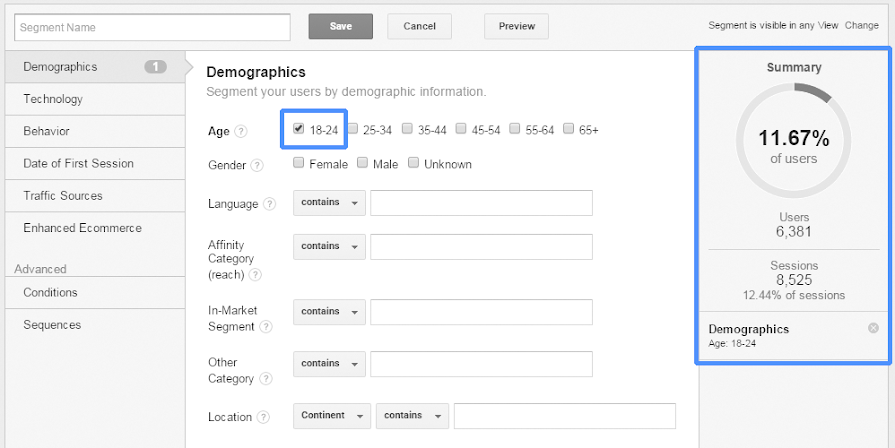Remove the Demographics filter from Summary
Viewport: 895px width, 448px height.
click(873, 328)
